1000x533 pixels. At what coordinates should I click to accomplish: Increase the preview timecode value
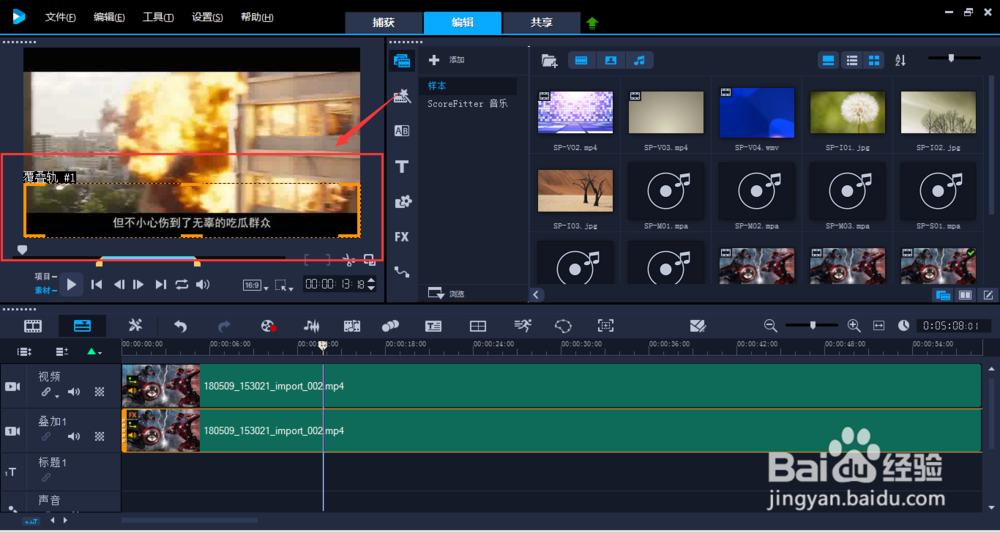[372, 281]
